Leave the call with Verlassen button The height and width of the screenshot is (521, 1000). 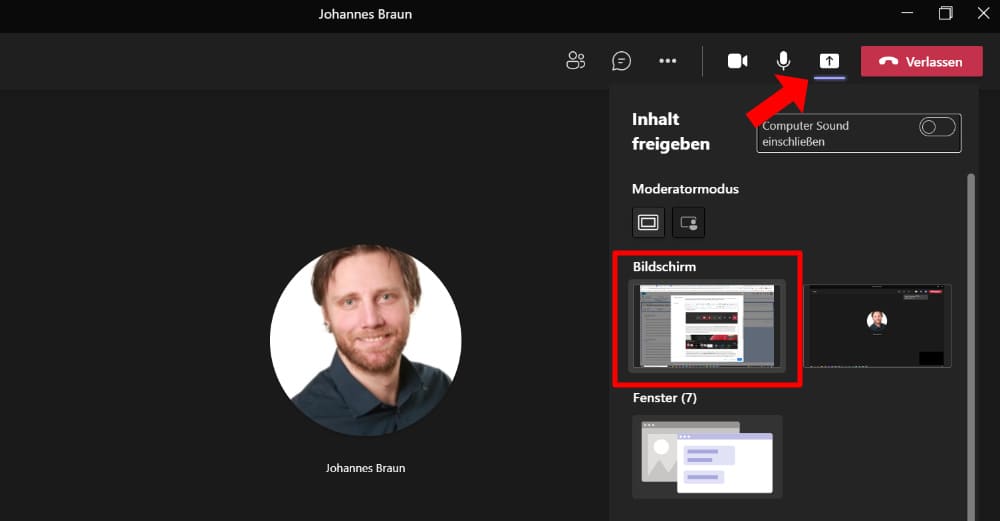922,61
